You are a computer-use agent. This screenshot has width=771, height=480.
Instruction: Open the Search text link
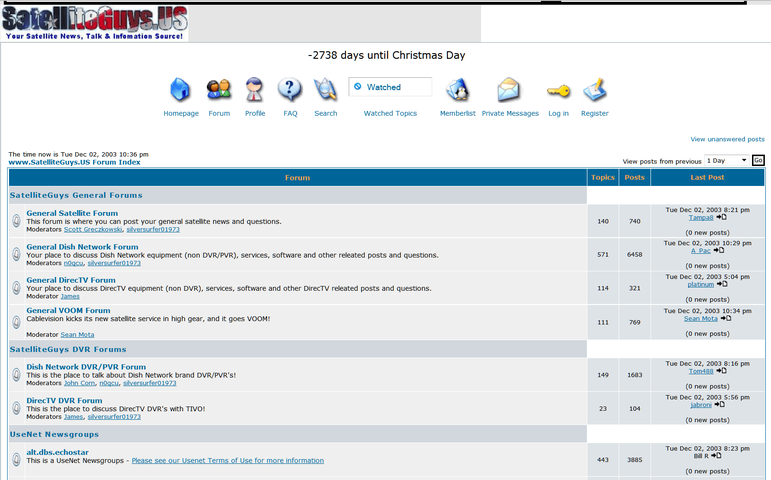(x=326, y=113)
